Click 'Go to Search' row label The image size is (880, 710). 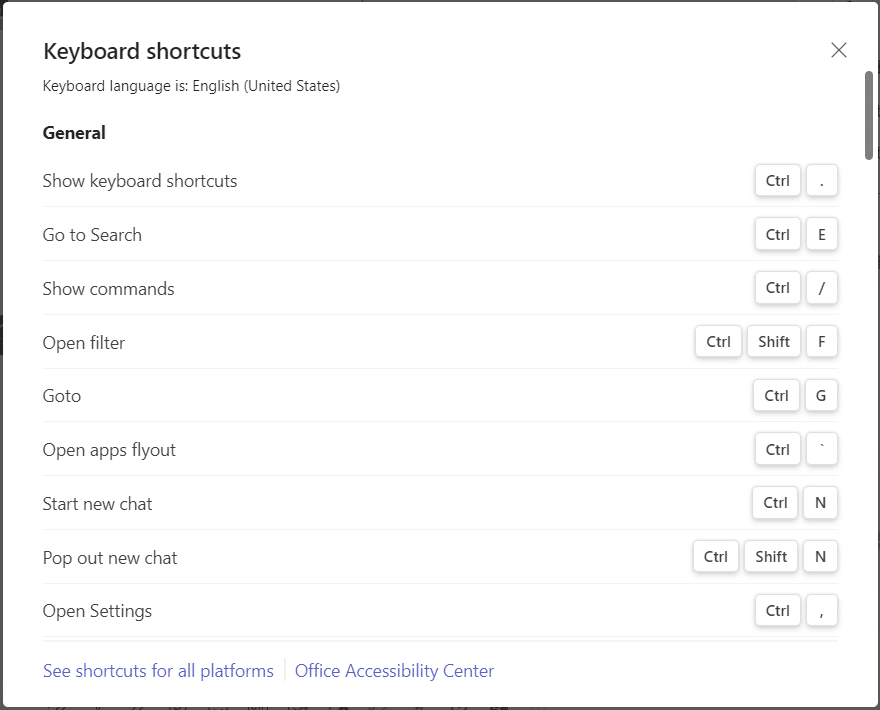92,235
